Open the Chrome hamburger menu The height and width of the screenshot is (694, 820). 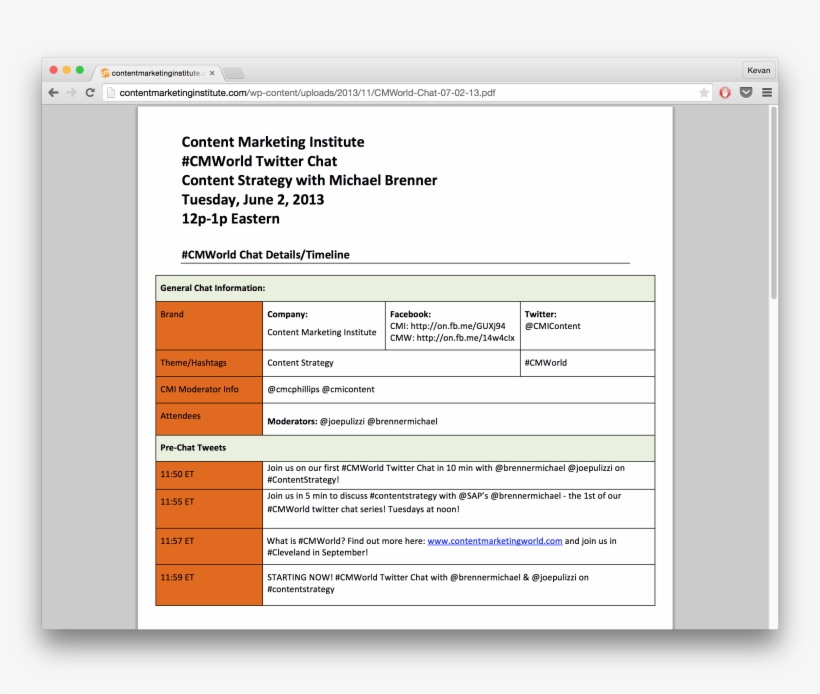(x=767, y=93)
